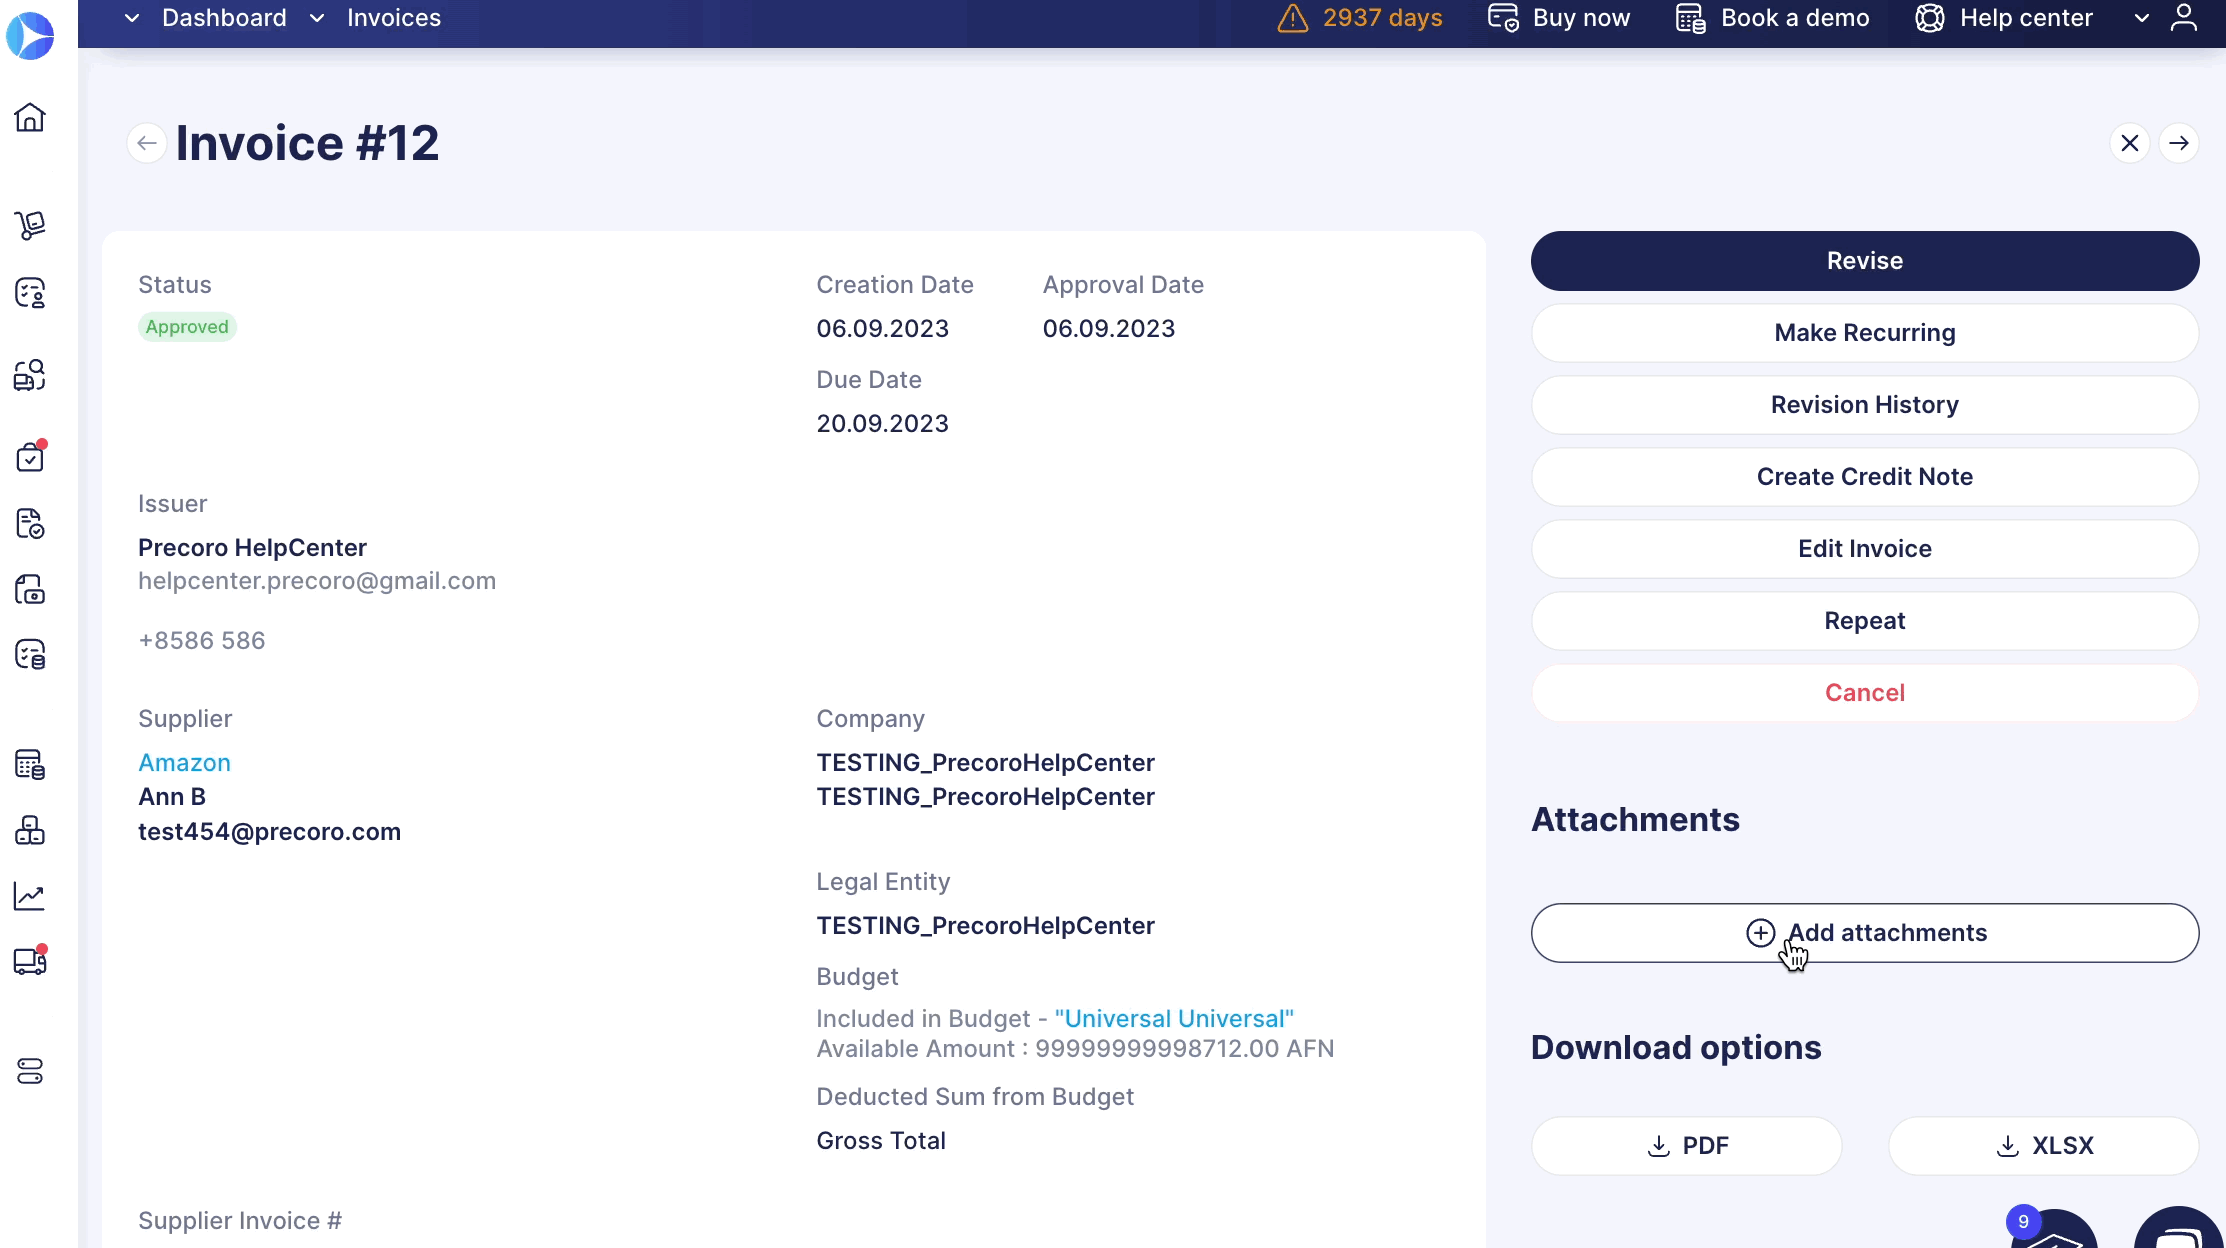Image resolution: width=2226 pixels, height=1248 pixels.
Task: Click Add attachments
Action: click(x=1865, y=933)
